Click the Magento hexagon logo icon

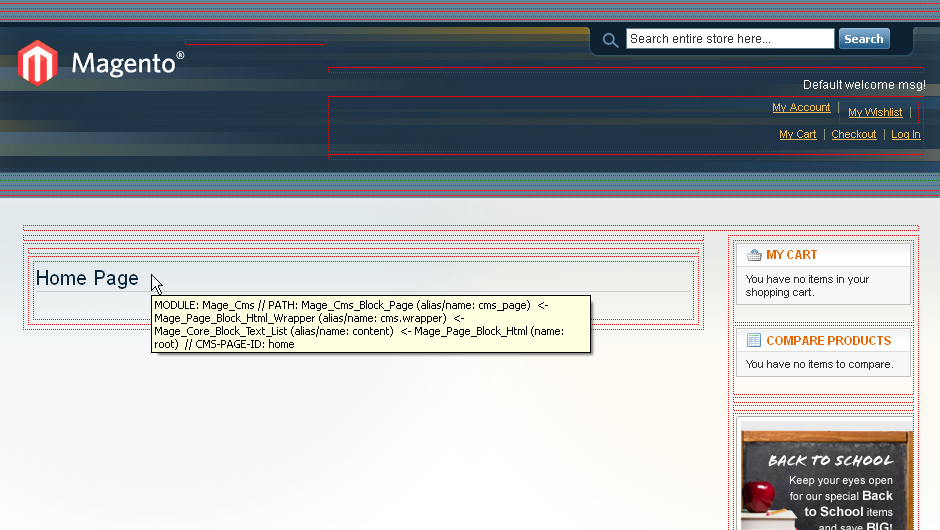coord(37,63)
